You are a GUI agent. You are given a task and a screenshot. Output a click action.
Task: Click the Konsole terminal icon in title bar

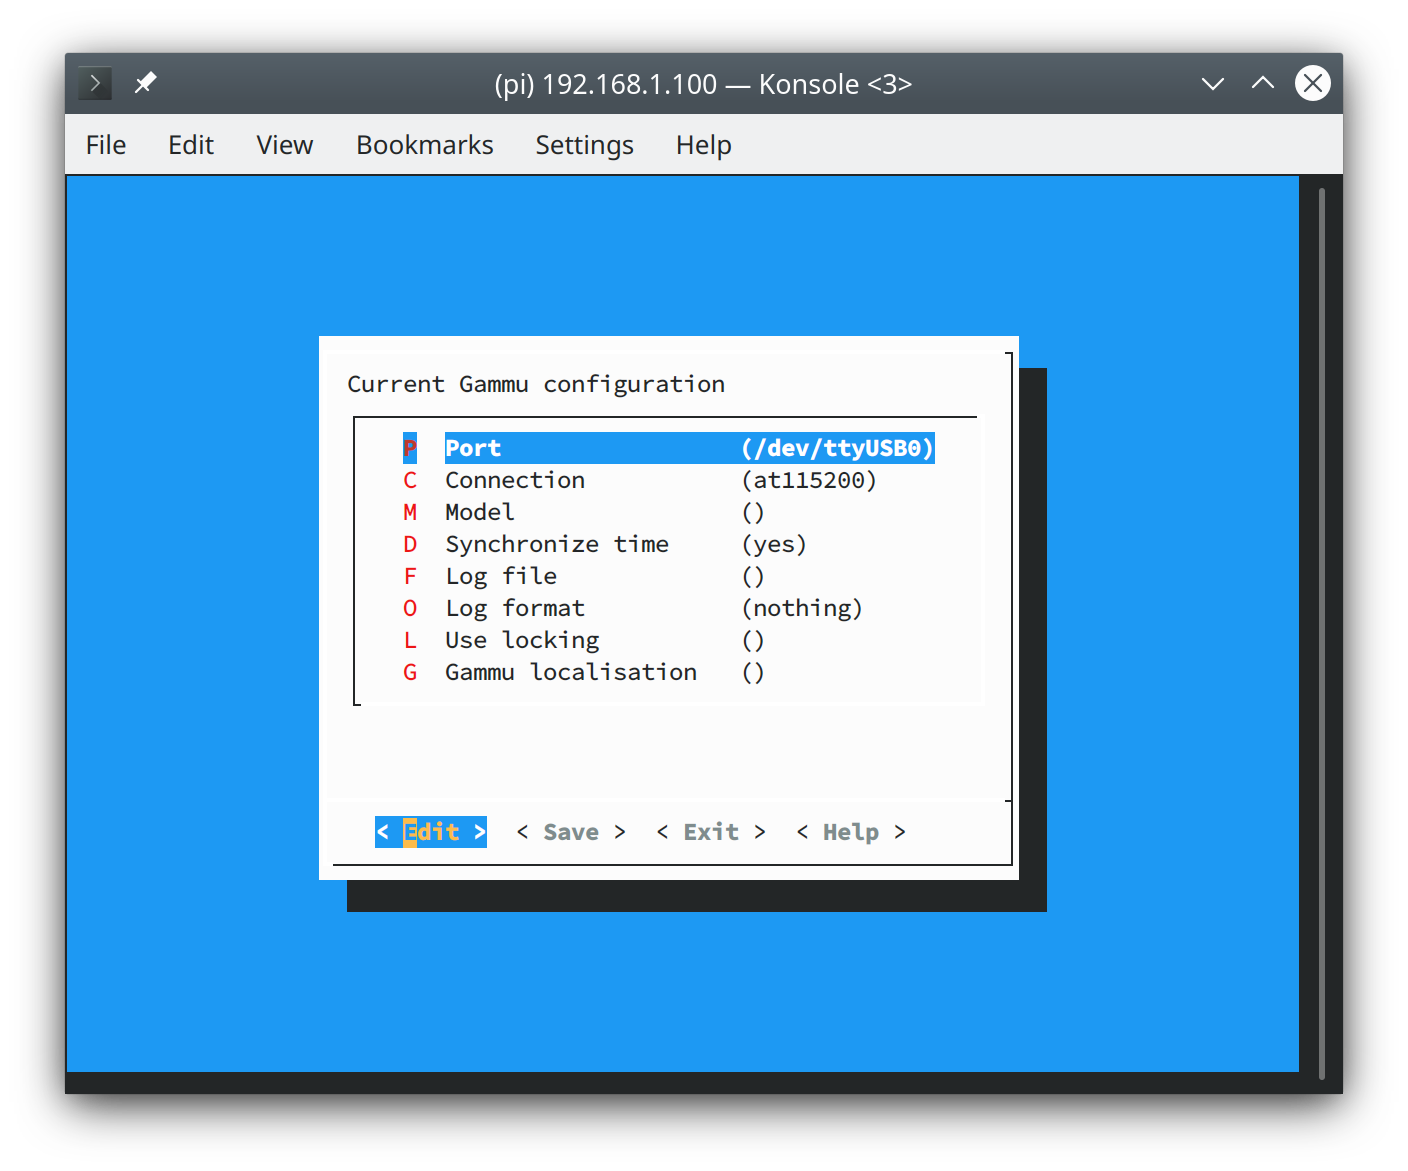pos(95,83)
